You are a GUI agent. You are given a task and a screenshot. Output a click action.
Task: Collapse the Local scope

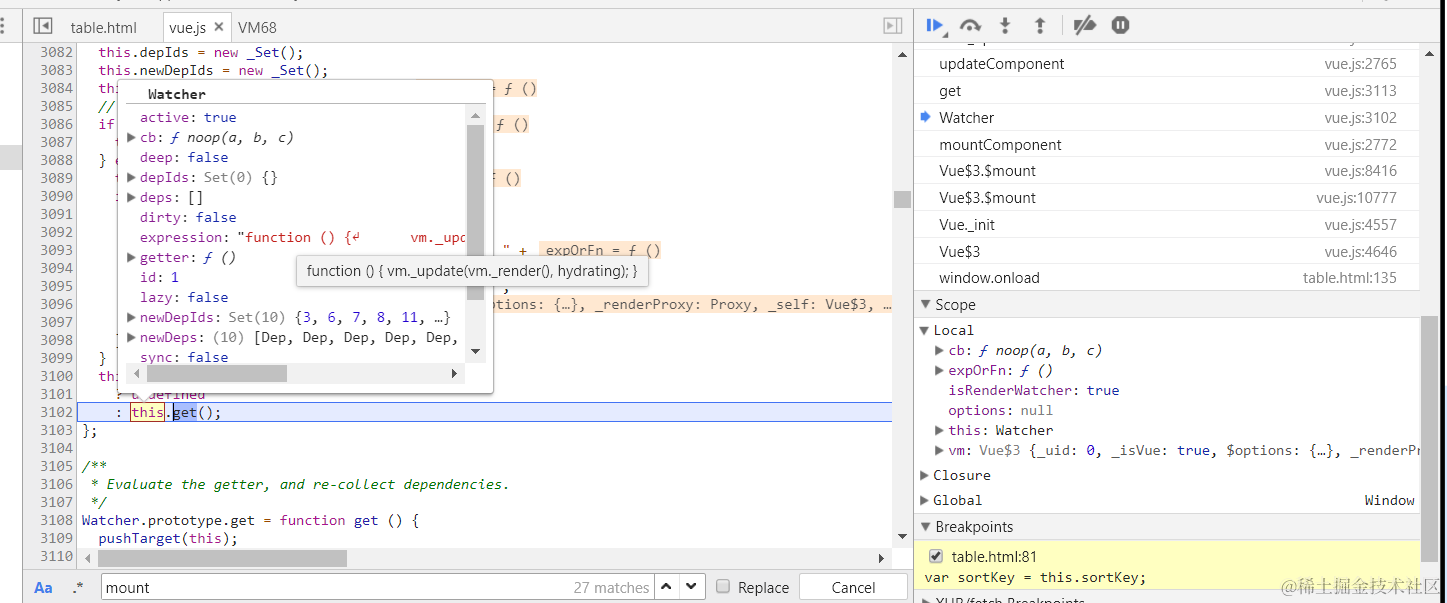[x=924, y=330]
